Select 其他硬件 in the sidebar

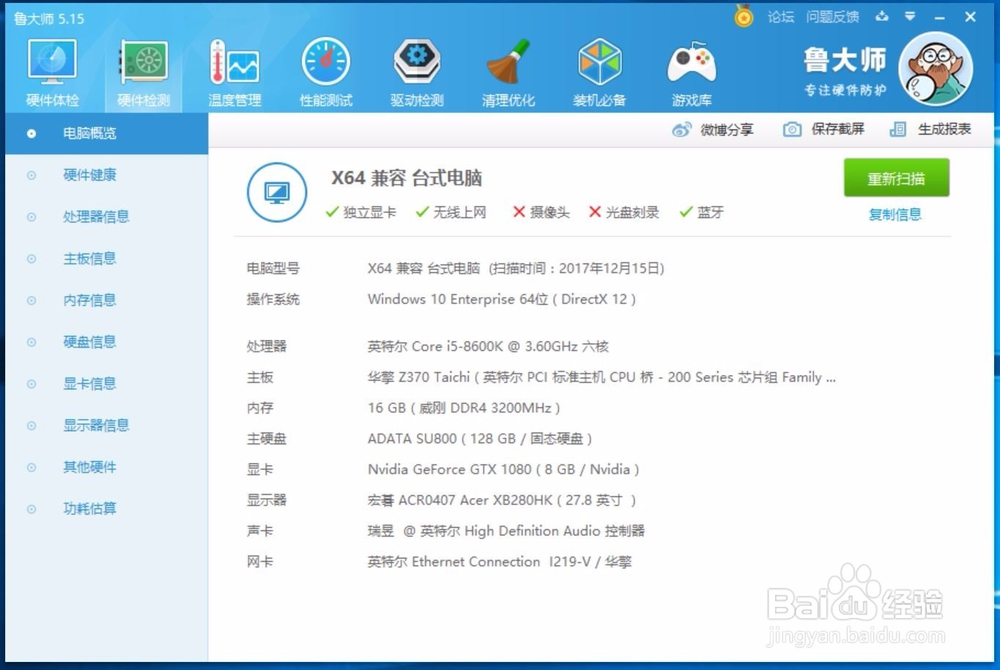point(107,467)
